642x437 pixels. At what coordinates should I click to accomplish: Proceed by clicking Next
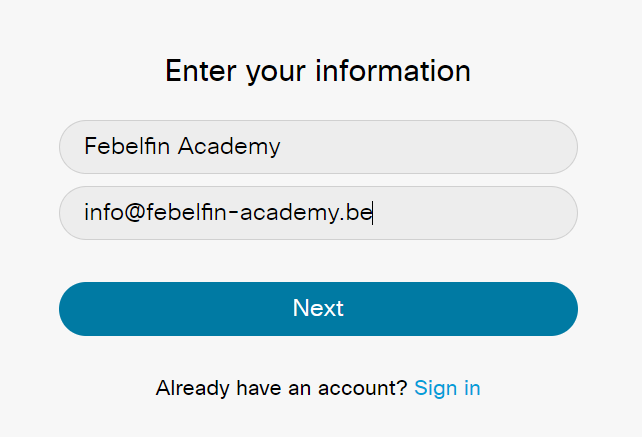pyautogui.click(x=319, y=309)
